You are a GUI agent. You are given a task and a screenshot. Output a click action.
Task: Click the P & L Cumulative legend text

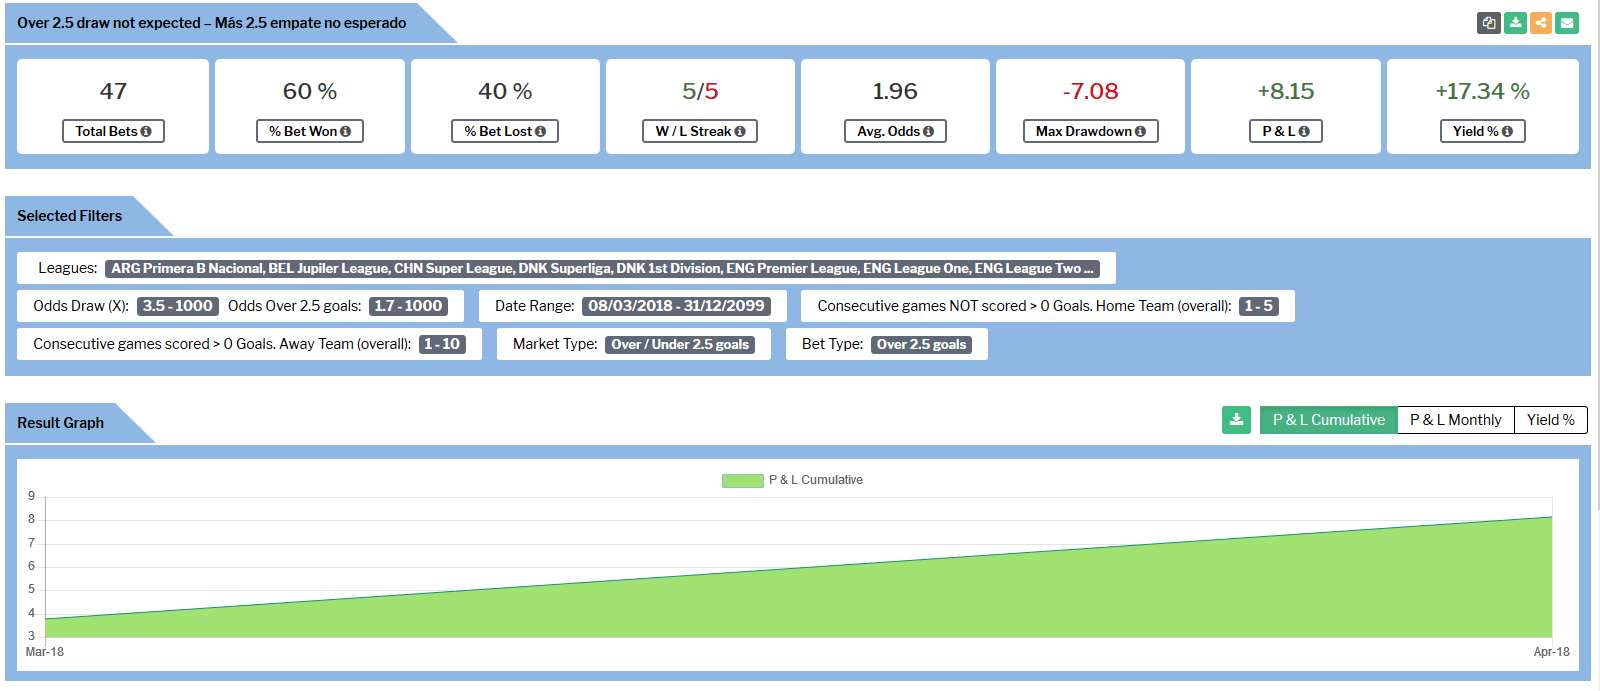pos(816,480)
